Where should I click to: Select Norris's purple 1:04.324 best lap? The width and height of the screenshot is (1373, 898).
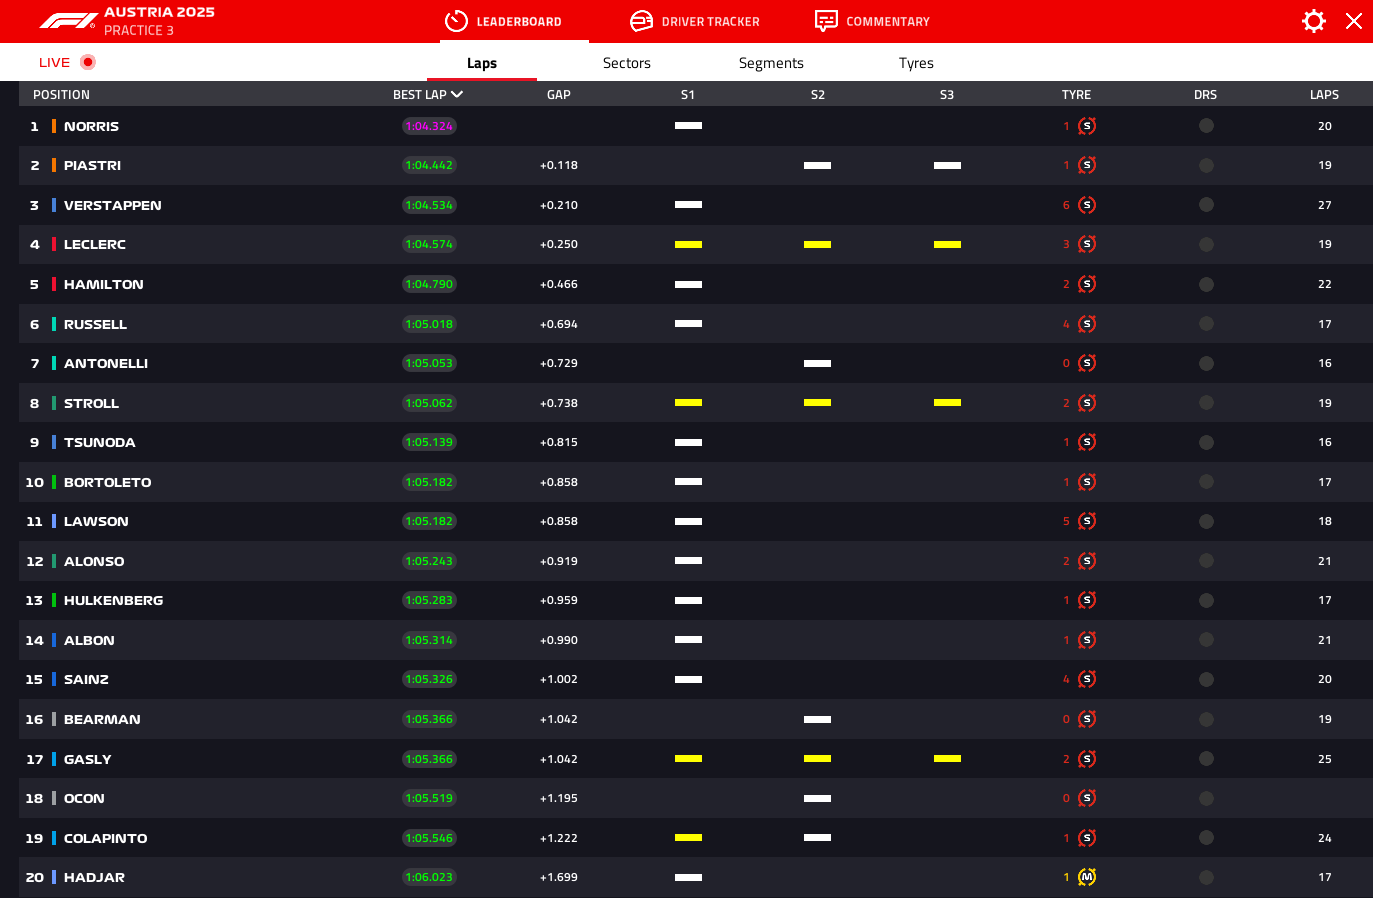429,126
